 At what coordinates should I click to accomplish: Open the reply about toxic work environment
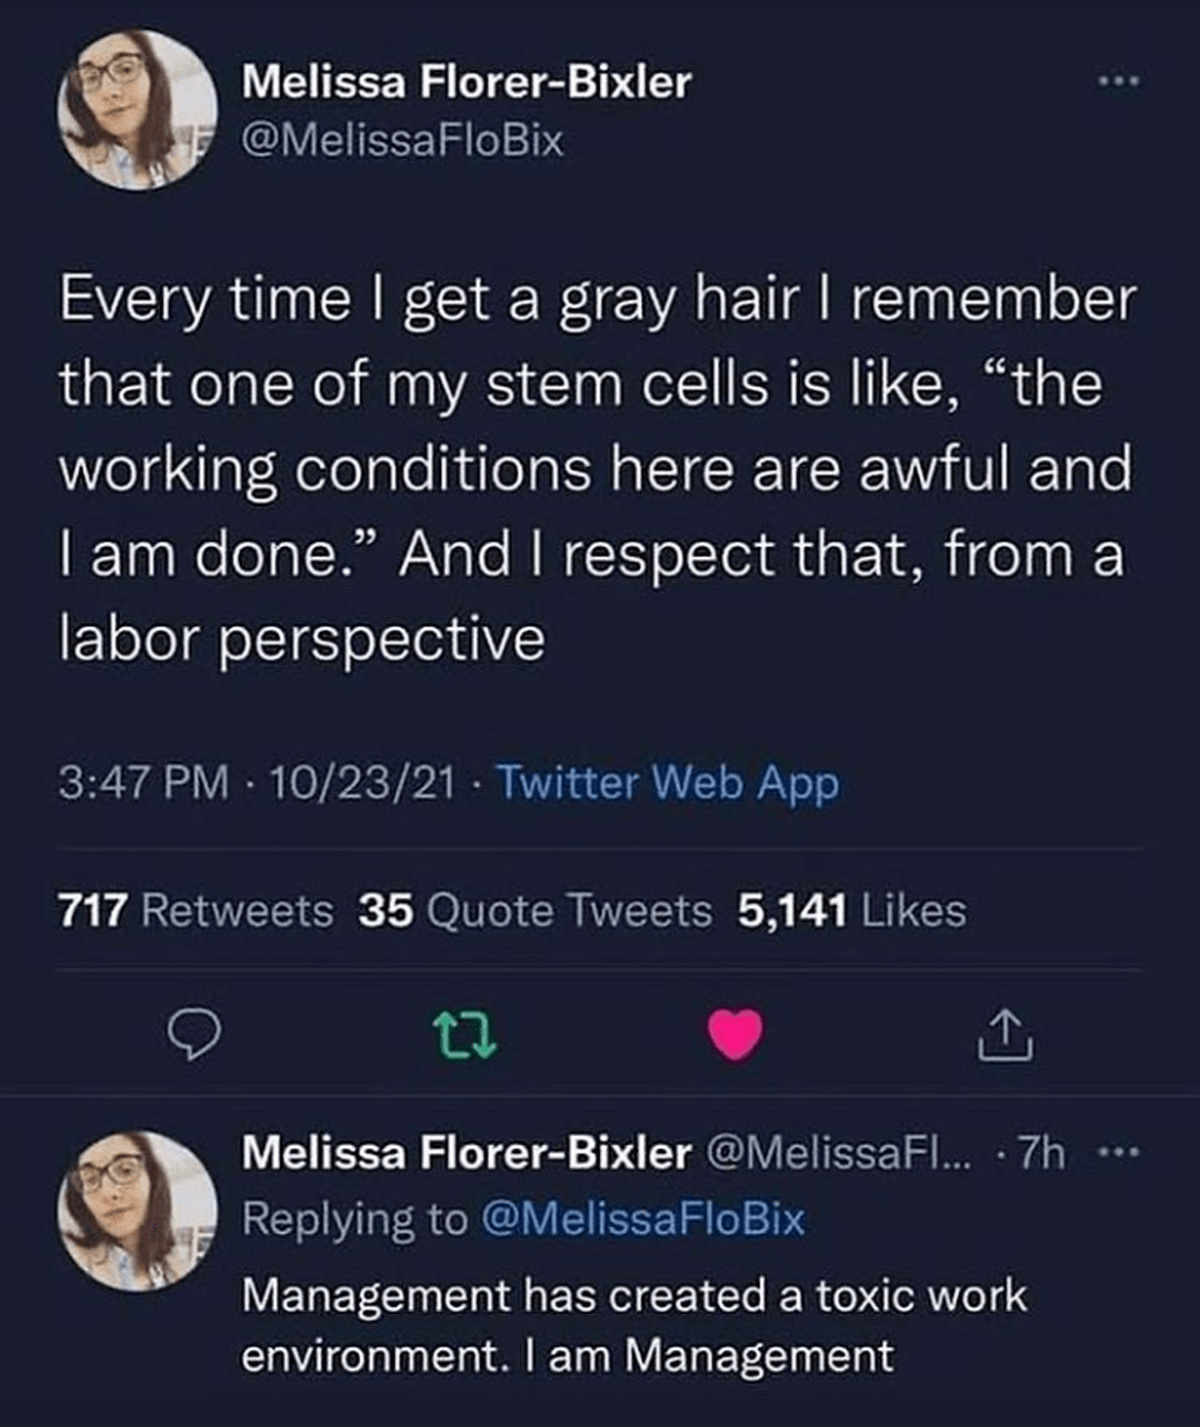[634, 1325]
